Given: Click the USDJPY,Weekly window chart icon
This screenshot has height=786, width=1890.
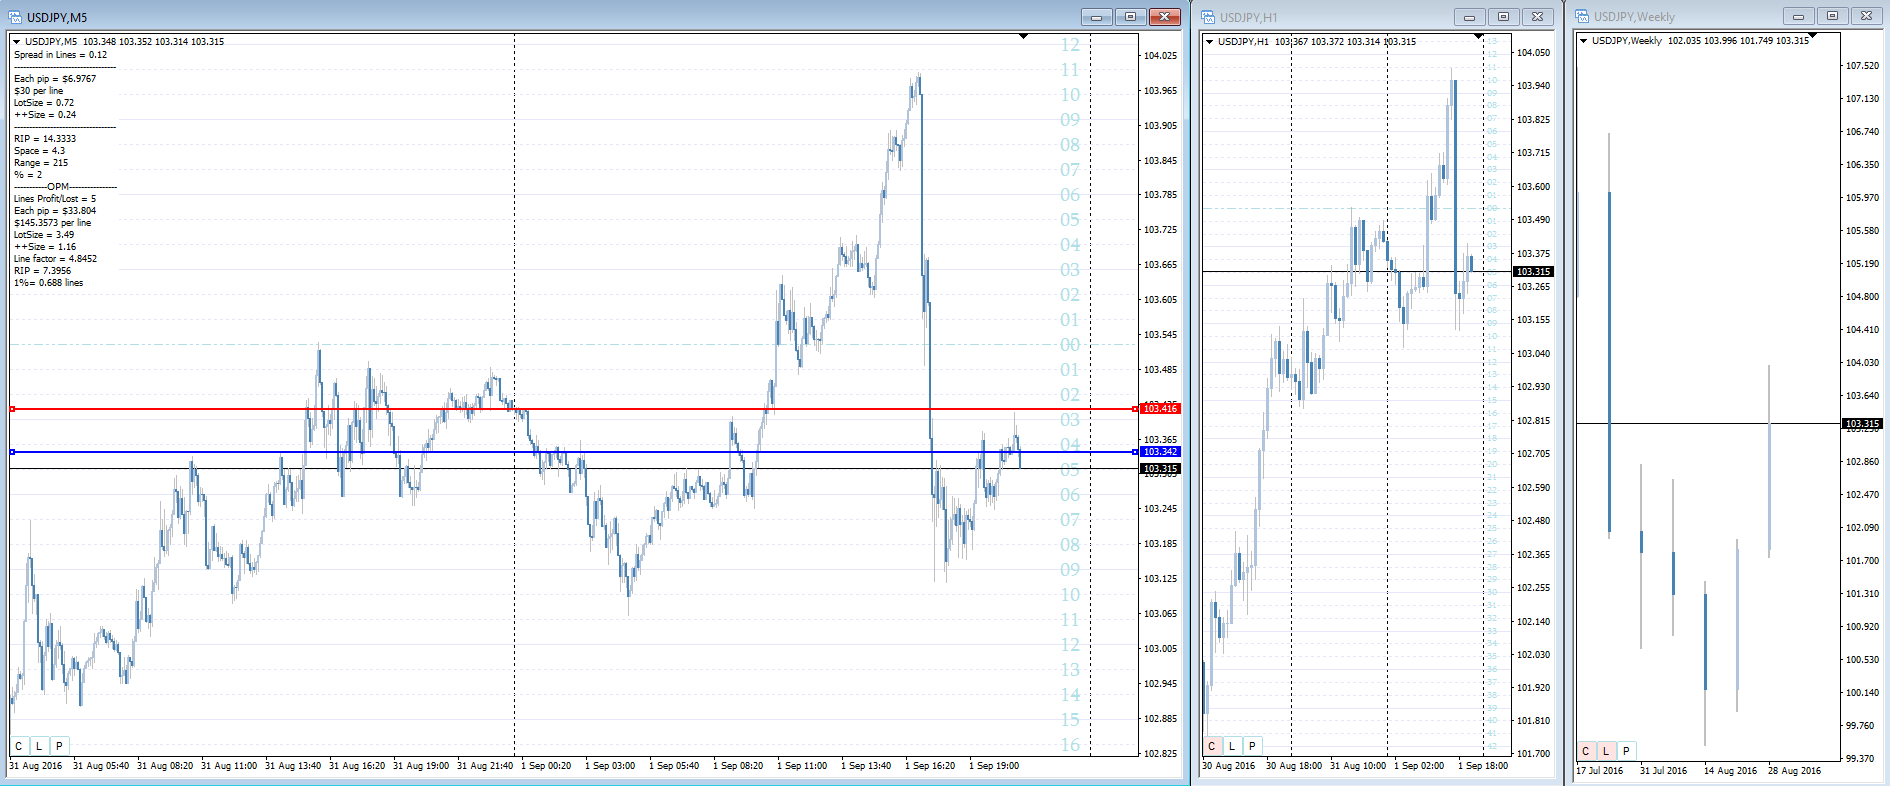Looking at the screenshot, I should 1582,17.
